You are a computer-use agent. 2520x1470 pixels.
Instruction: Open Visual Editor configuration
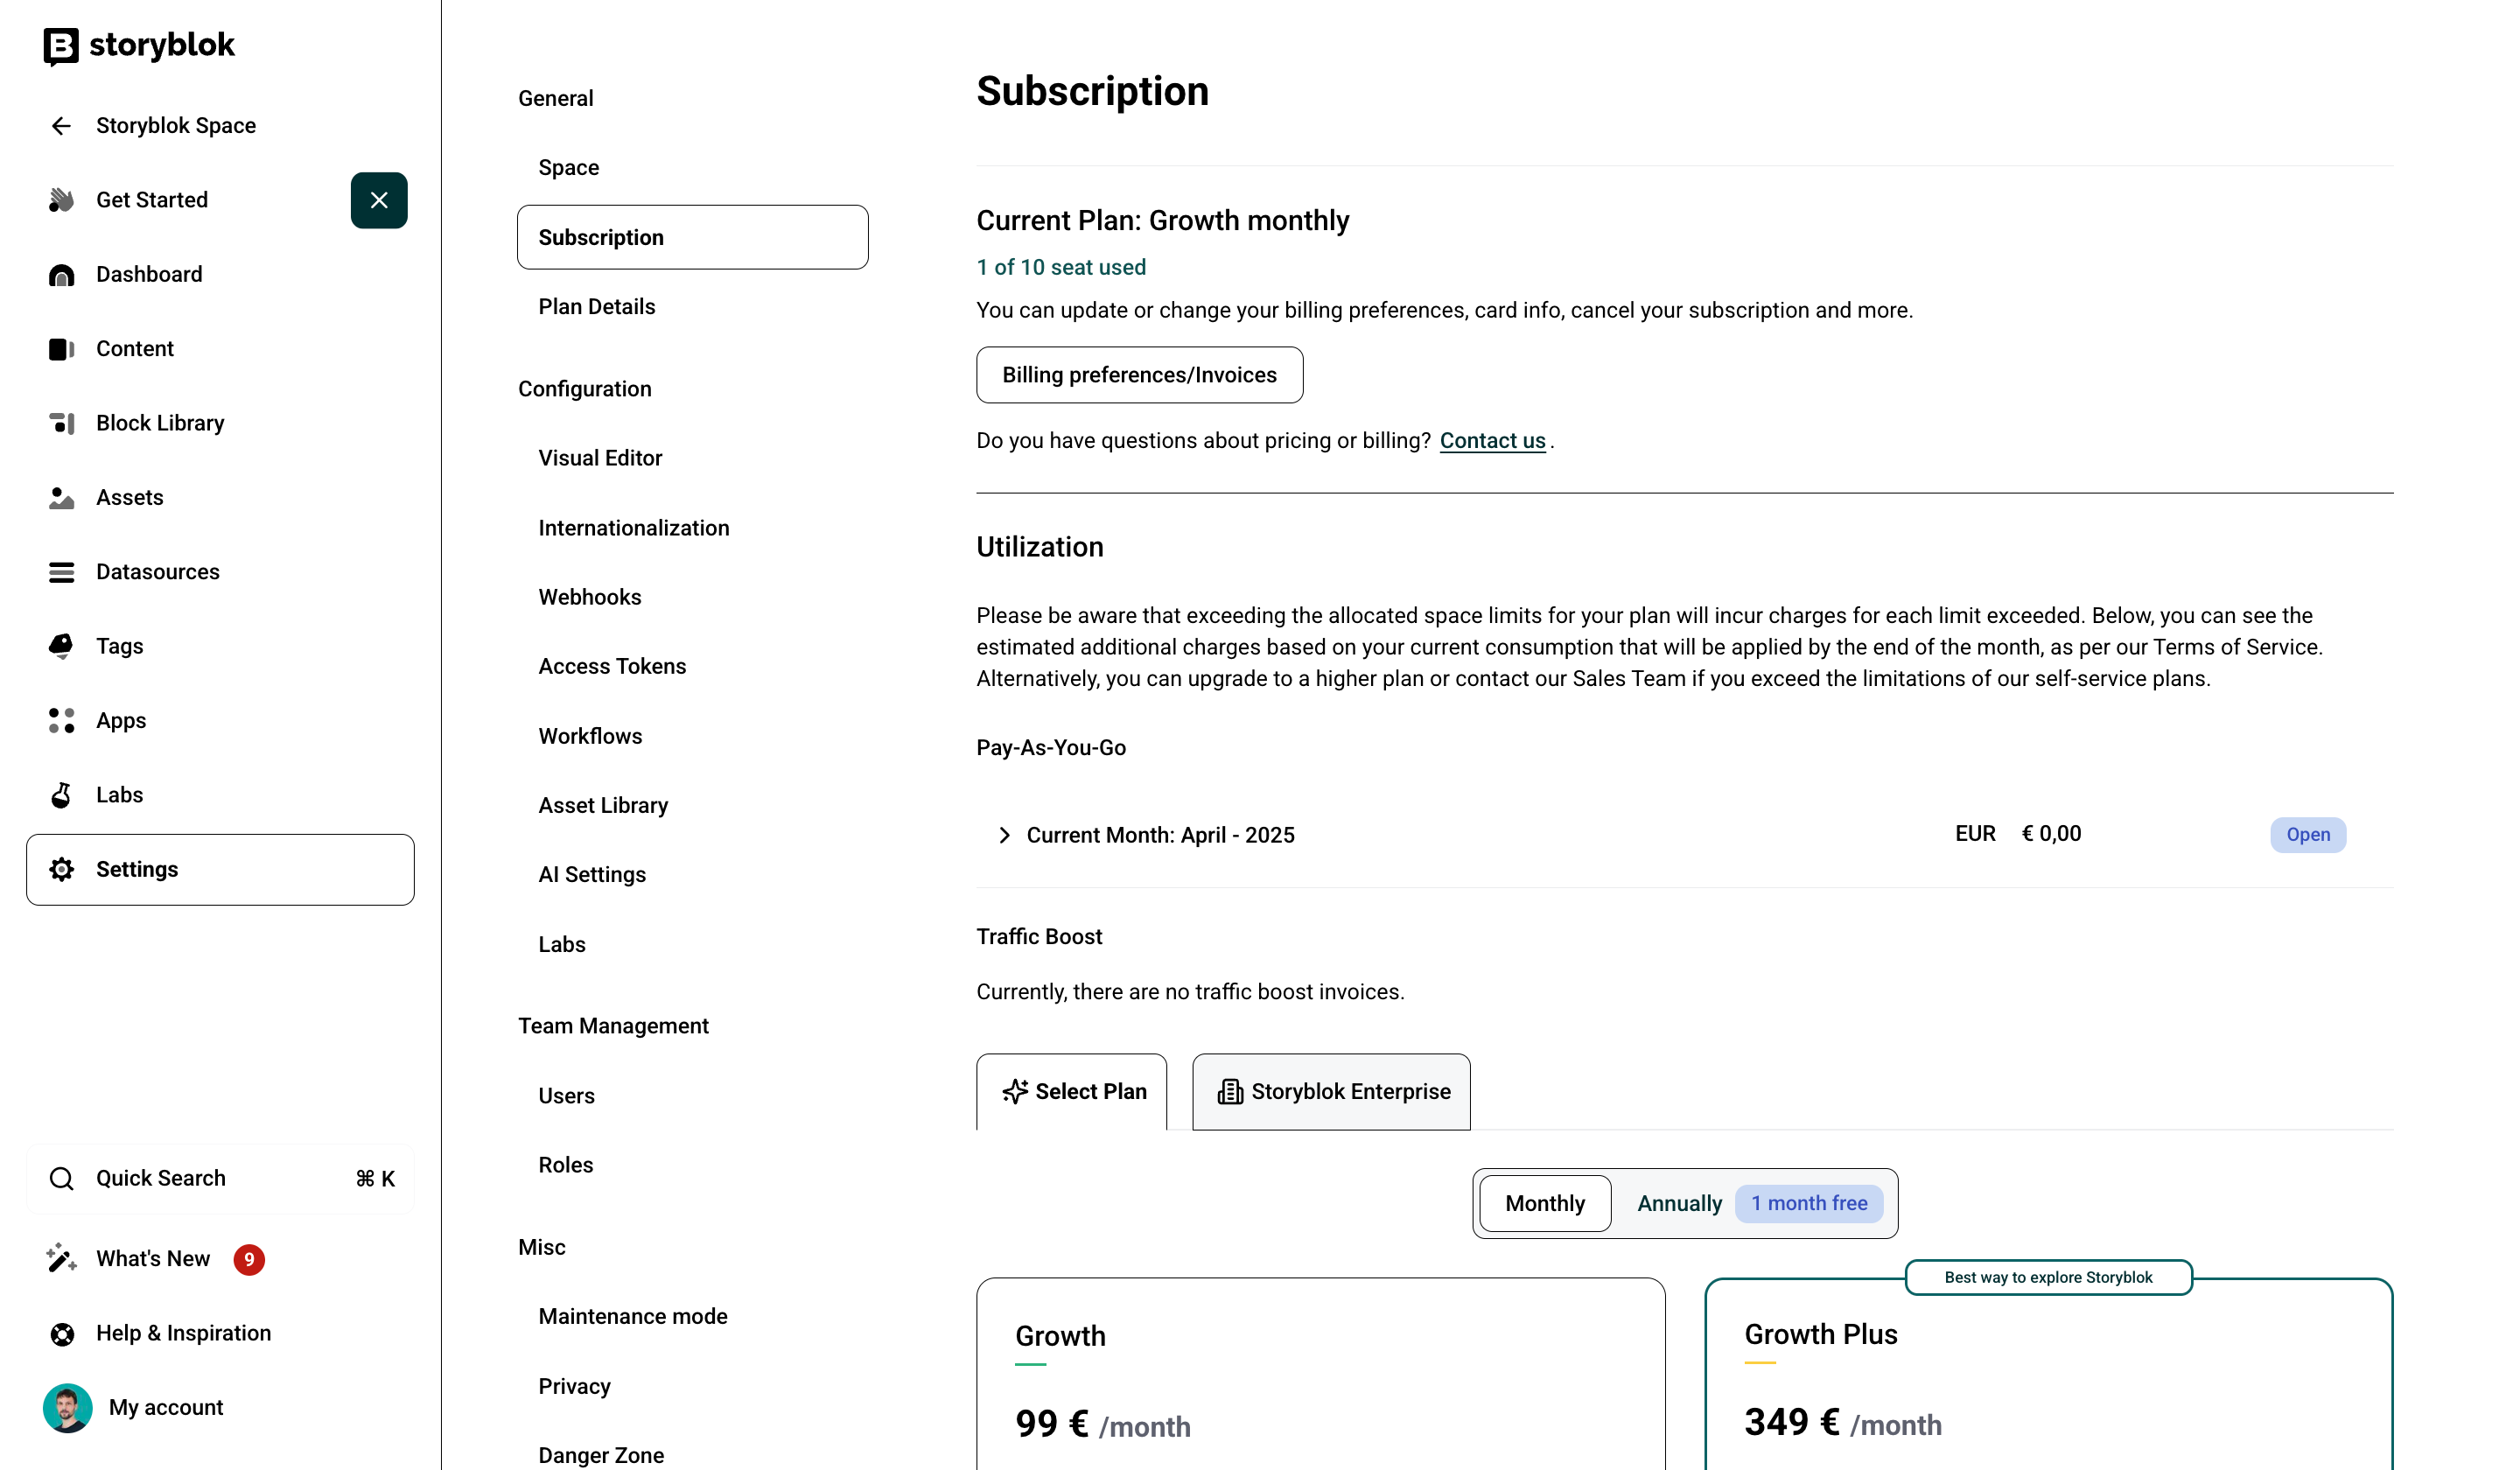point(600,458)
